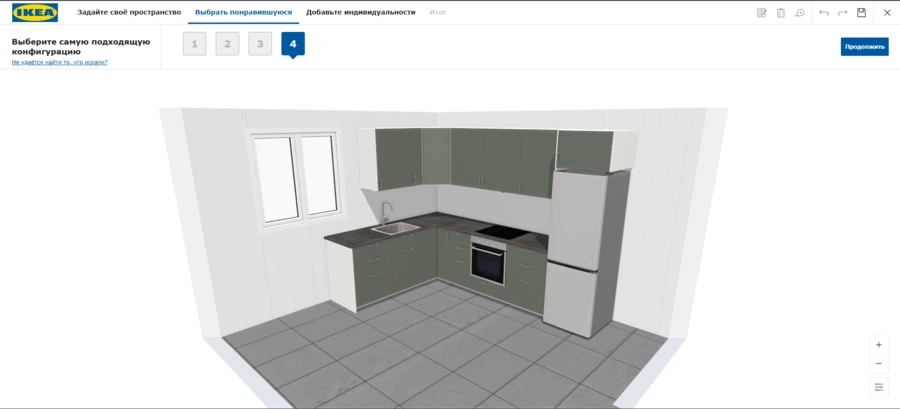The height and width of the screenshot is (409, 900).
Task: Choose configuration option 2
Action: pyautogui.click(x=227, y=44)
